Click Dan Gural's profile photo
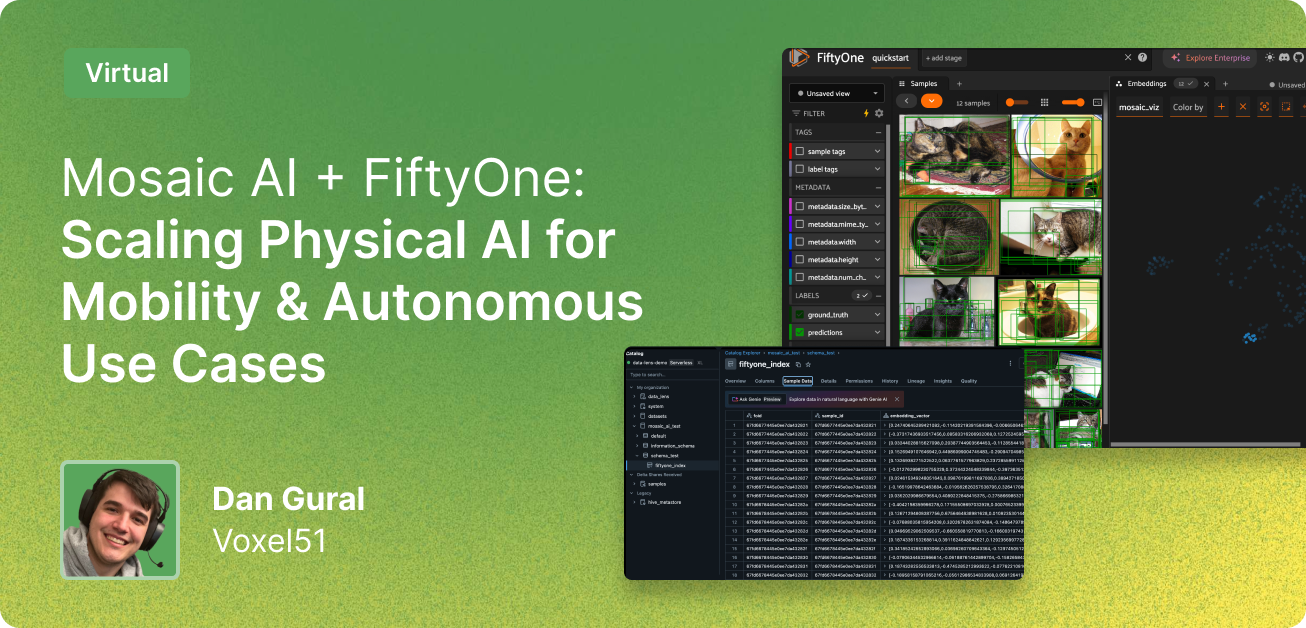 click(x=120, y=520)
